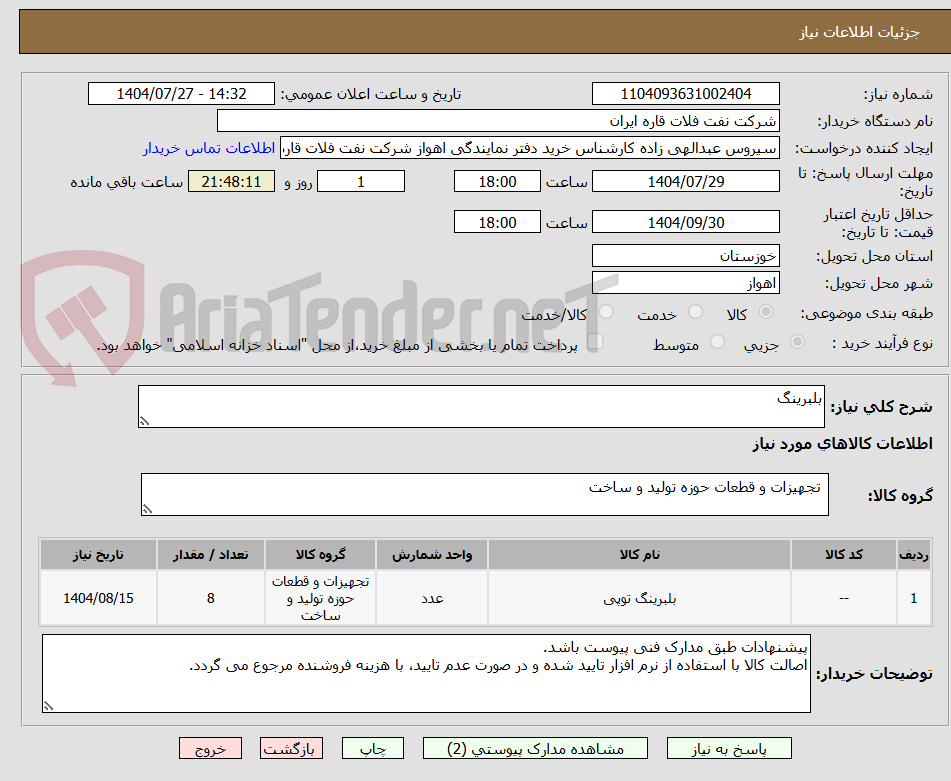951x781 pixels.
Task: Click the remaining time field 21:48:11
Action: point(231,181)
